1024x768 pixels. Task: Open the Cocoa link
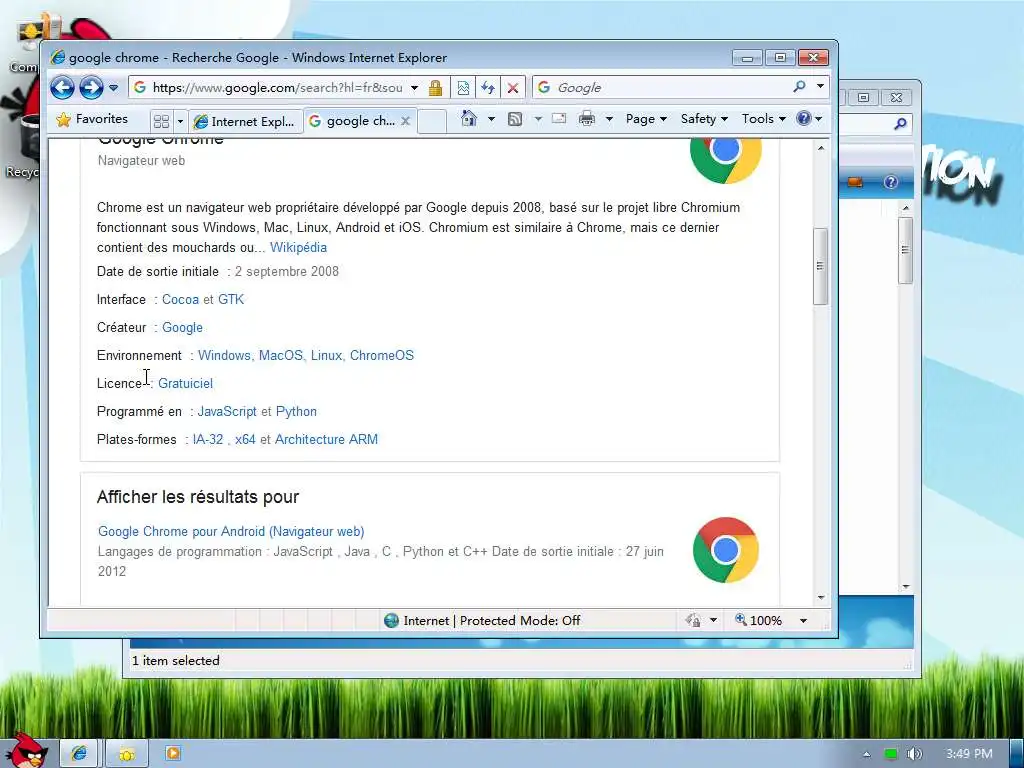(x=180, y=300)
